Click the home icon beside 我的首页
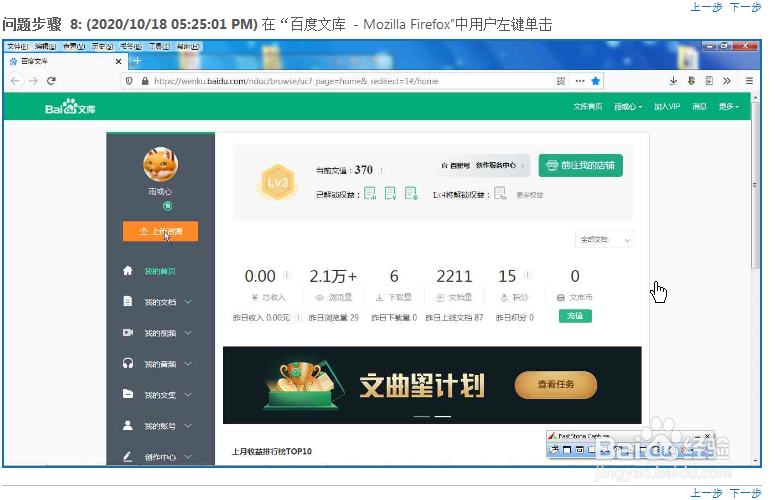775x500 pixels. point(128,270)
